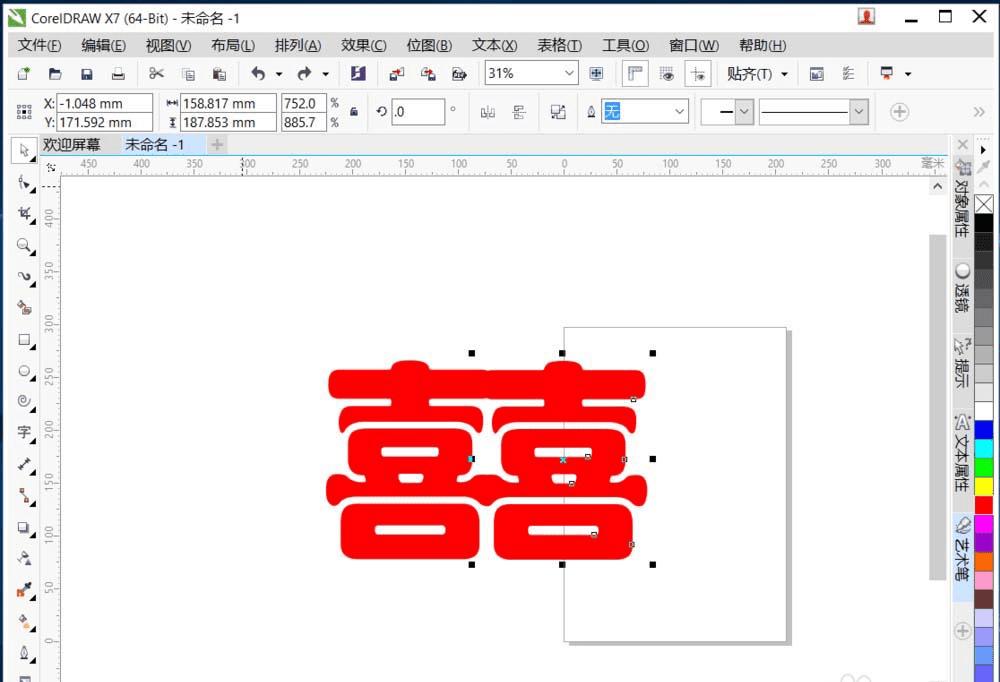This screenshot has width=1000, height=682.
Task: Click the Save disk icon
Action: click(x=87, y=74)
